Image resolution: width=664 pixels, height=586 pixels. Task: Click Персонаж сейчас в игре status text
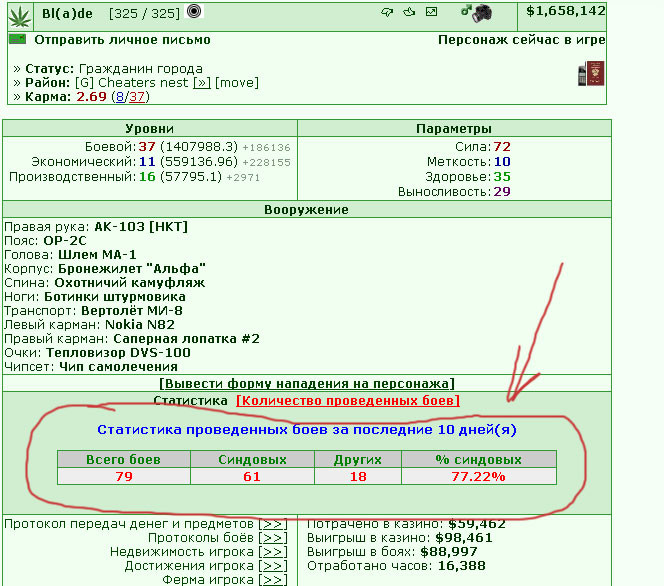point(521,40)
